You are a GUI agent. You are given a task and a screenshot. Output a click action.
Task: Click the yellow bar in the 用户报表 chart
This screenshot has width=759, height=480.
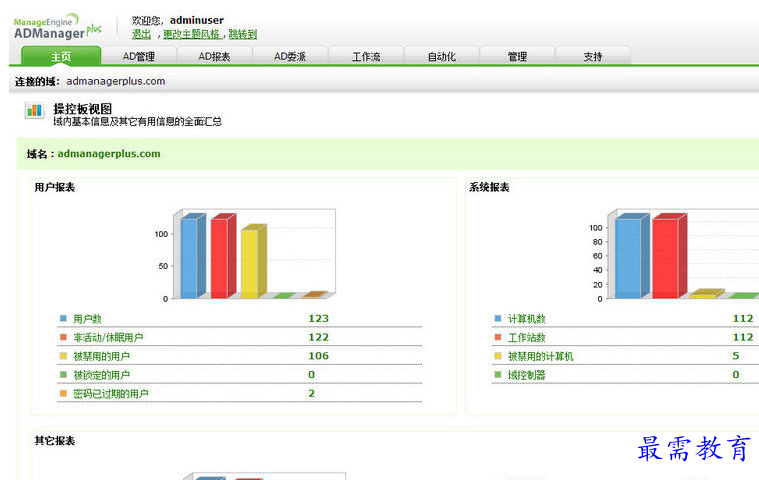(x=253, y=262)
